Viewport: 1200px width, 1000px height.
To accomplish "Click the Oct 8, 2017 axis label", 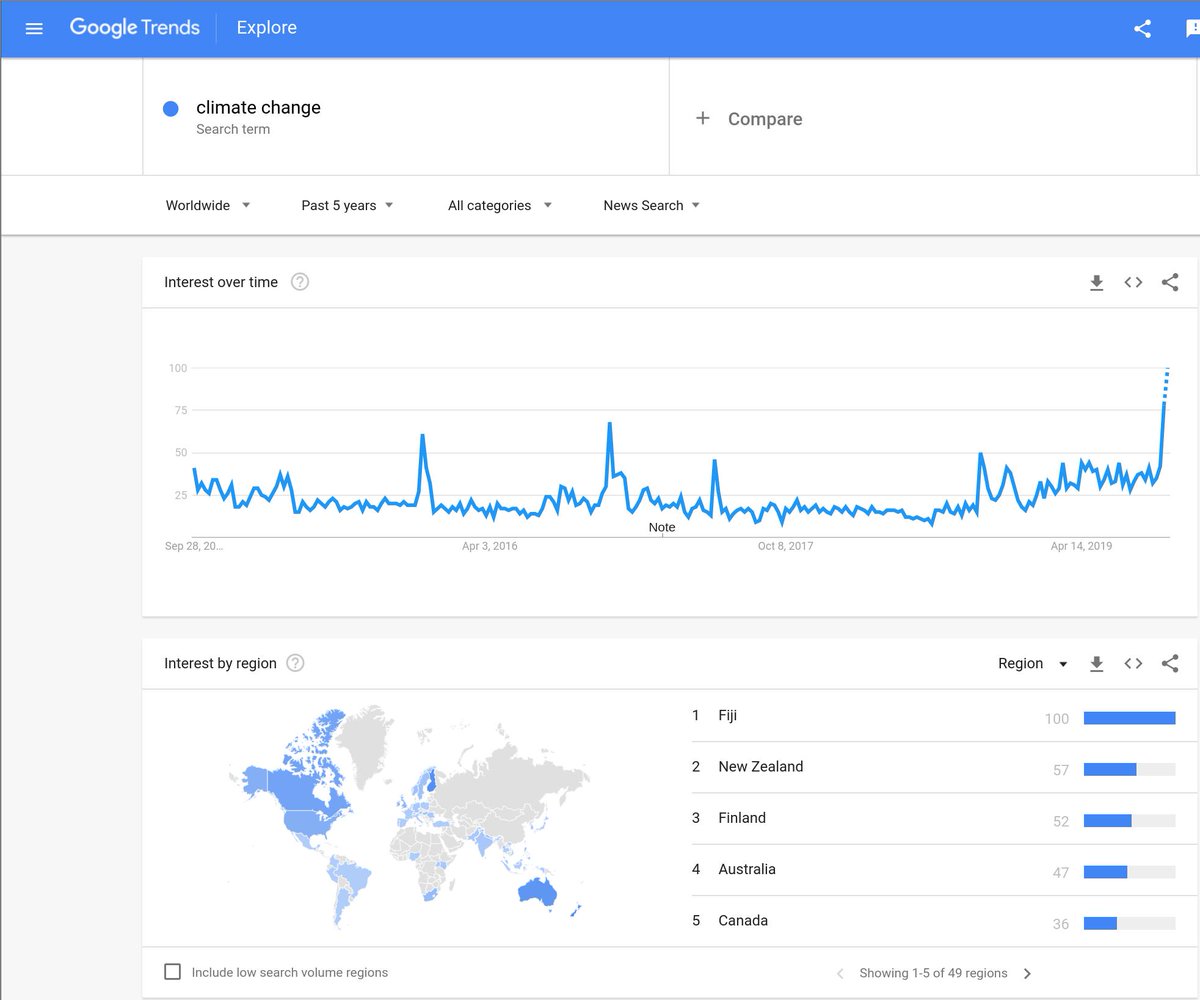I will point(785,546).
